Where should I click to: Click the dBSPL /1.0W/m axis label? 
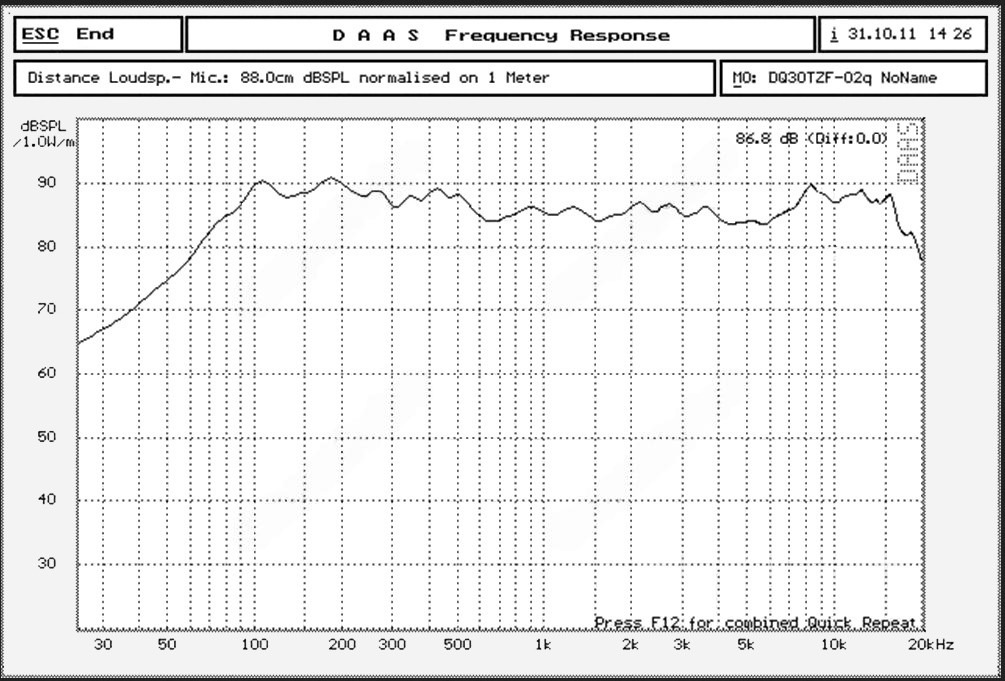(44, 134)
